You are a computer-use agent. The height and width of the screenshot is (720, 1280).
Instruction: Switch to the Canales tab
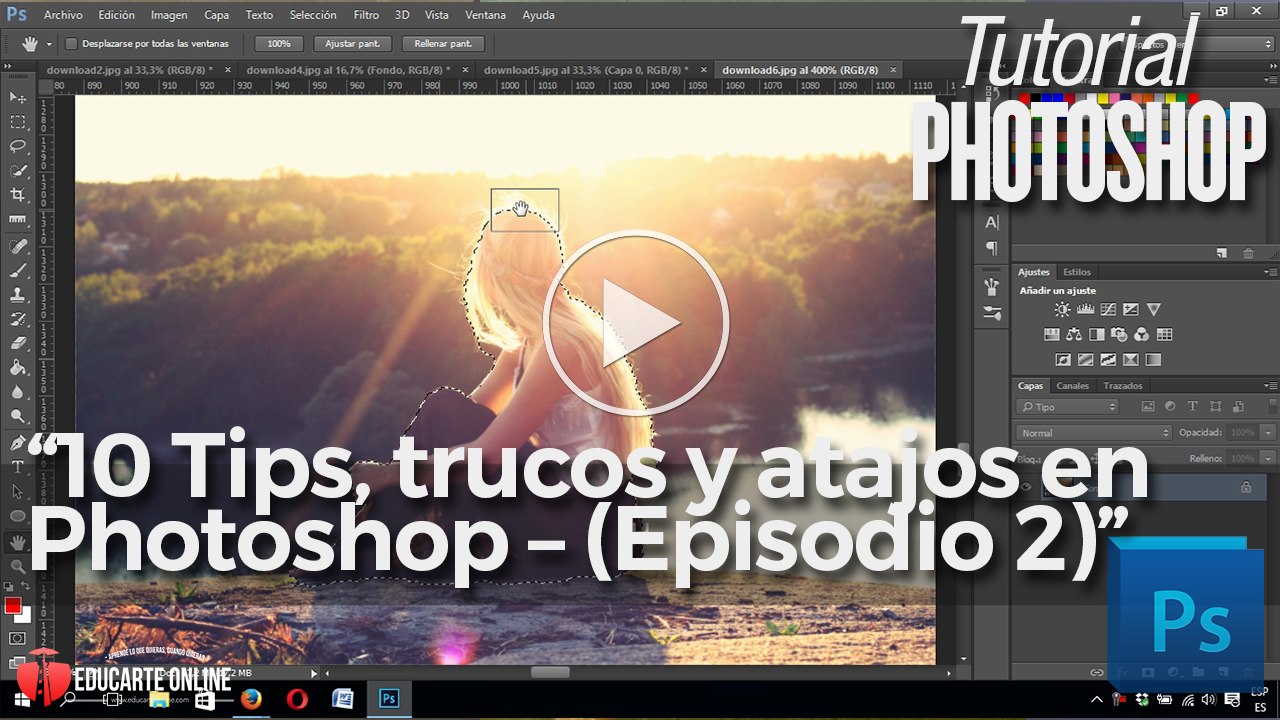(1073, 386)
